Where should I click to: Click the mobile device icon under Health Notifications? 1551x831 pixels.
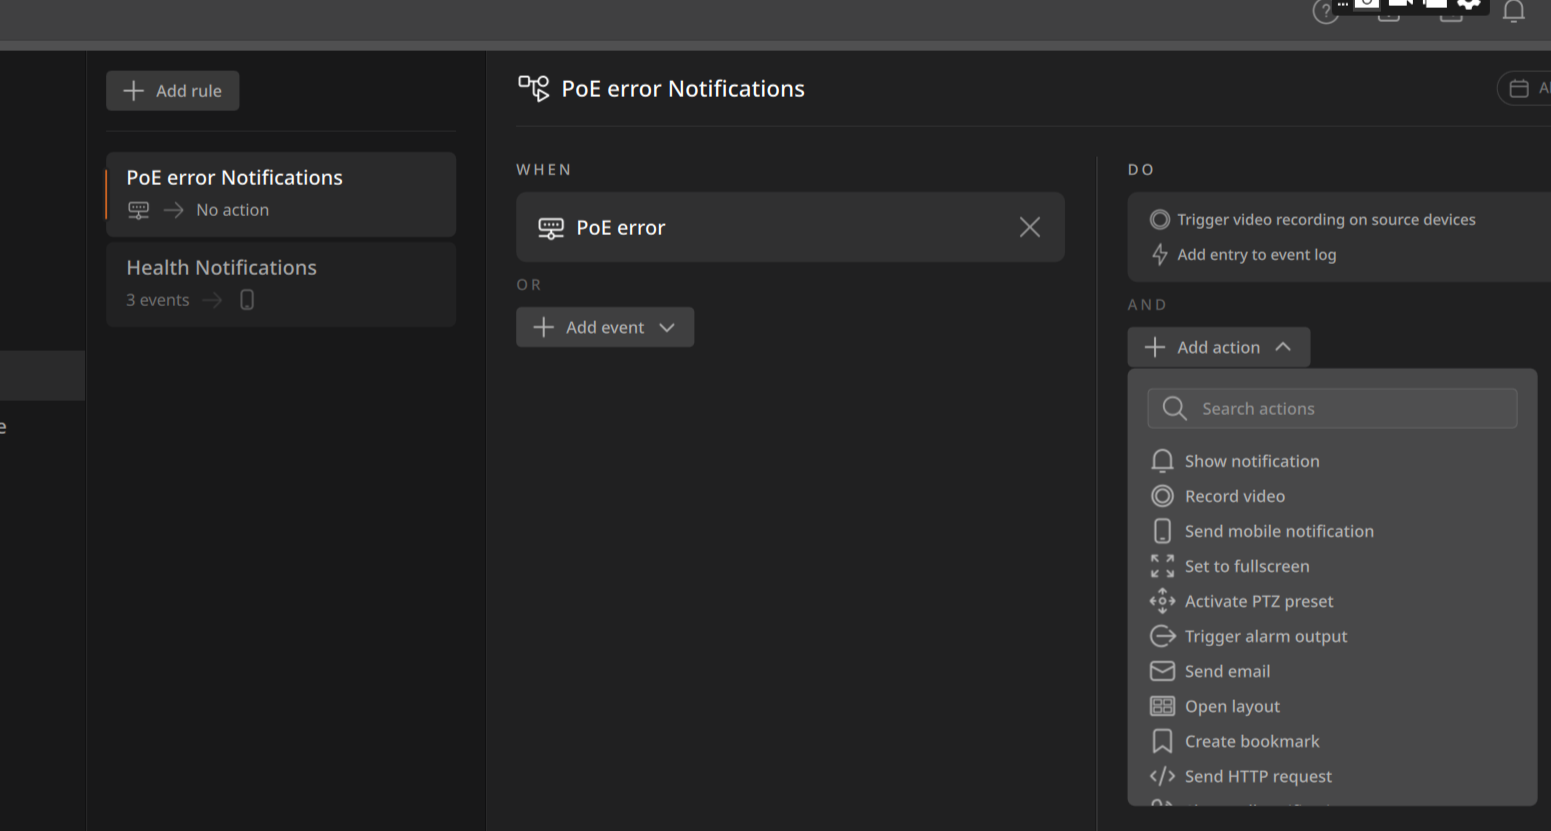click(247, 300)
